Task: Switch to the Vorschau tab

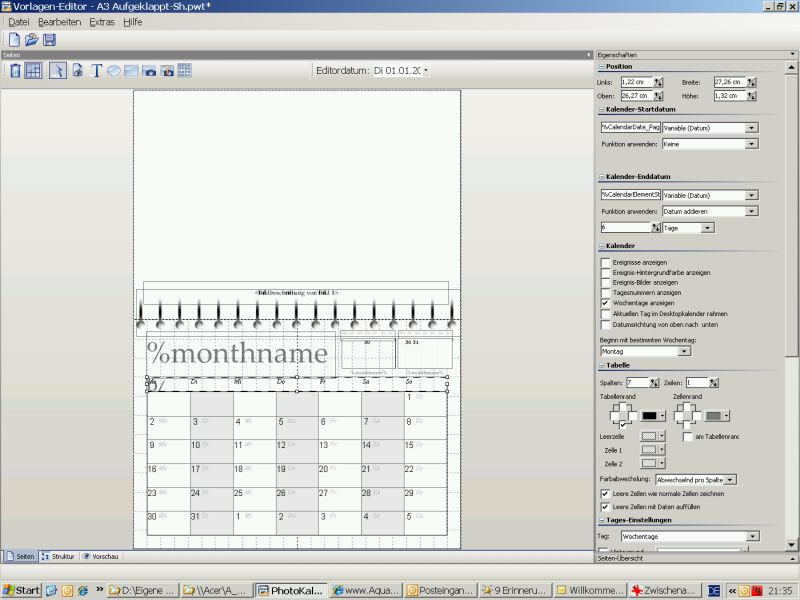Action: point(100,556)
